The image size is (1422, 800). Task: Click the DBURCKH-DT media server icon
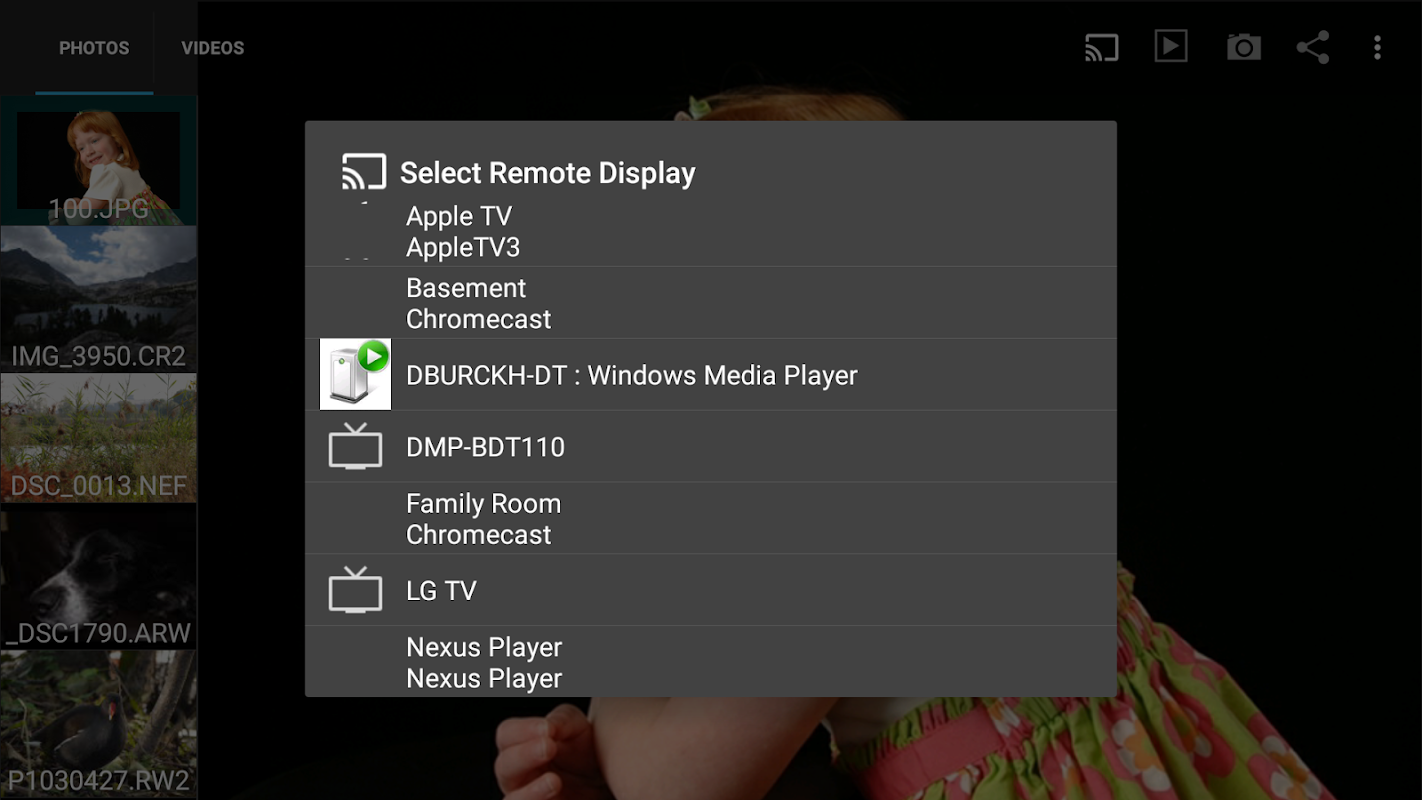click(x=355, y=374)
